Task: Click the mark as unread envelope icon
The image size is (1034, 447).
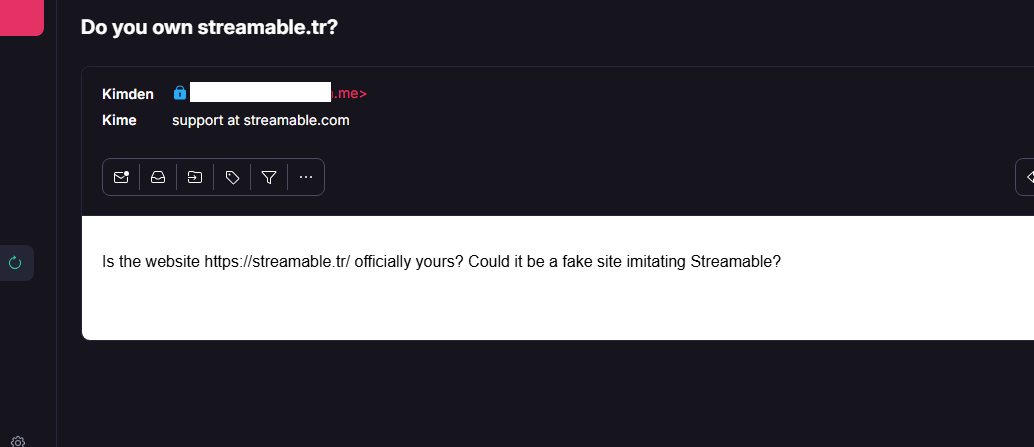Action: pos(121,177)
